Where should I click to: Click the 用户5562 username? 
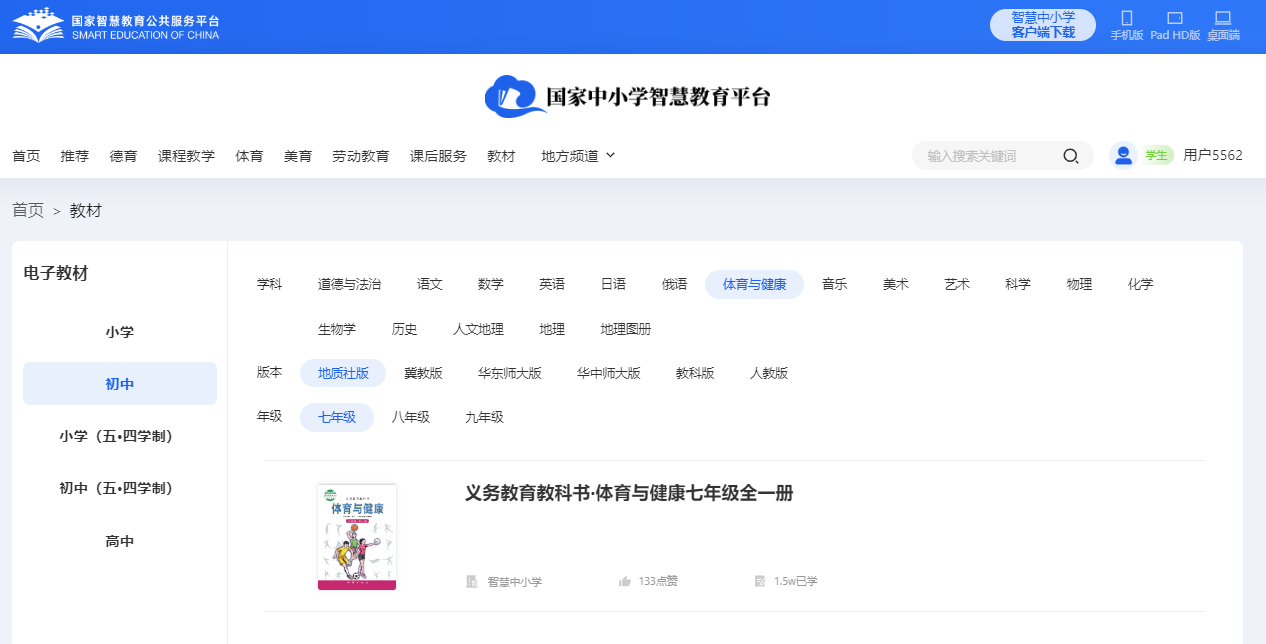tap(1213, 155)
